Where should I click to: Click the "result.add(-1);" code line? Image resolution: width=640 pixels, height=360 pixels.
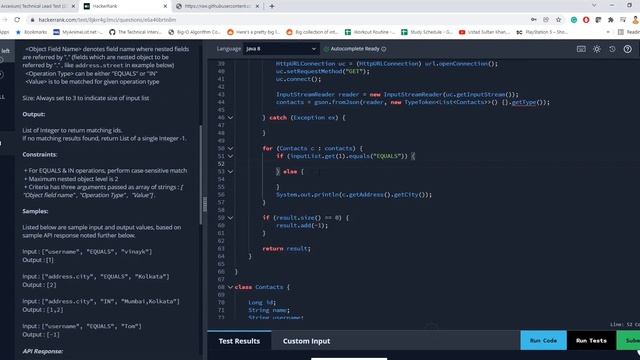coord(302,226)
